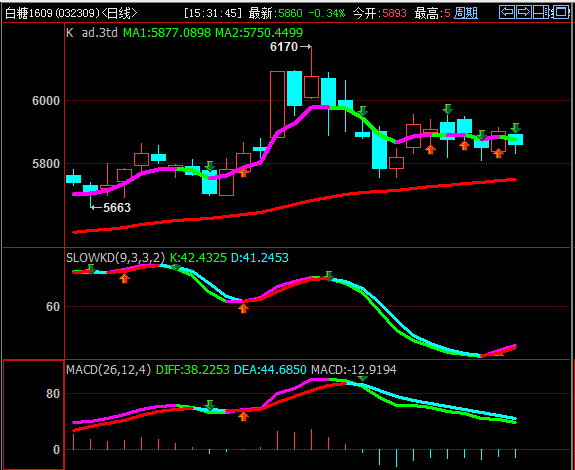The image size is (575, 470).
Task: Select the split-pane layout icon
Action: 541,12
